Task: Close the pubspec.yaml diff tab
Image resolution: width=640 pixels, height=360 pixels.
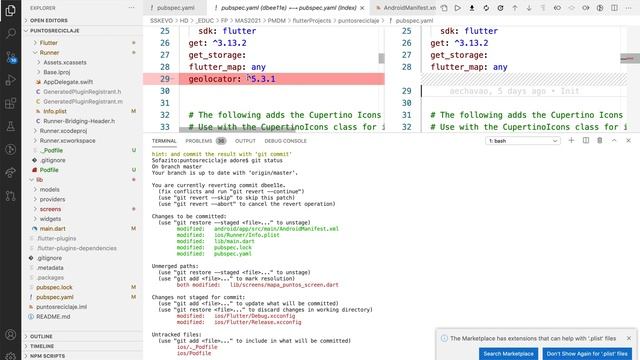Action: click(362, 8)
